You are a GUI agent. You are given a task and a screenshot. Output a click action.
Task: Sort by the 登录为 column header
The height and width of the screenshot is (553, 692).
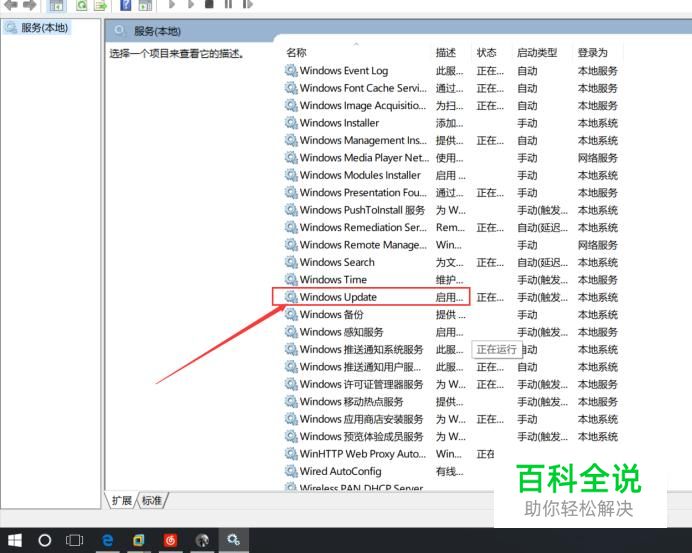click(593, 53)
